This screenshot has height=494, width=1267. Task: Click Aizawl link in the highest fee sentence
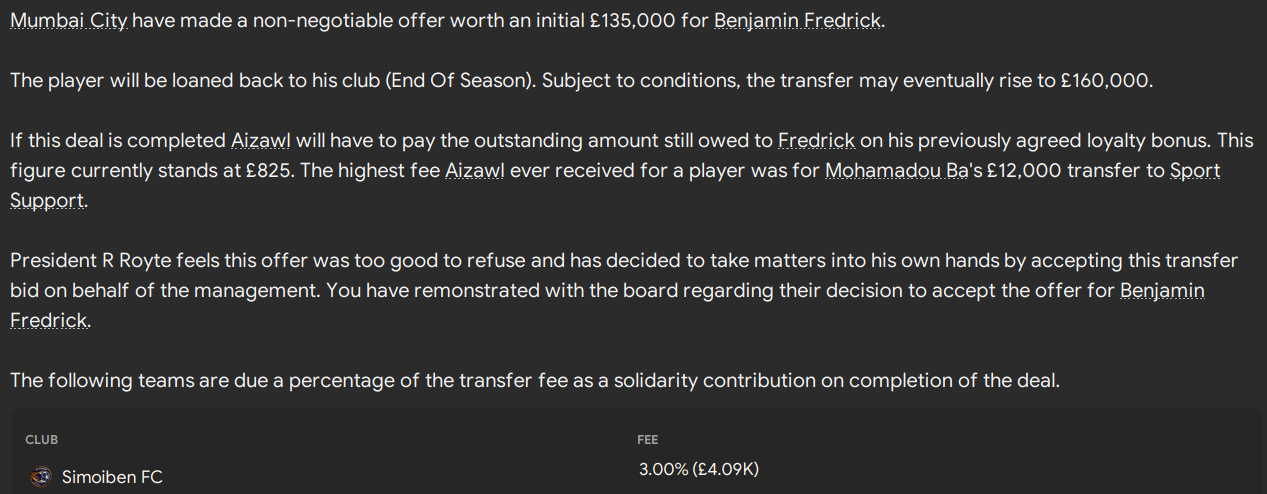(473, 170)
